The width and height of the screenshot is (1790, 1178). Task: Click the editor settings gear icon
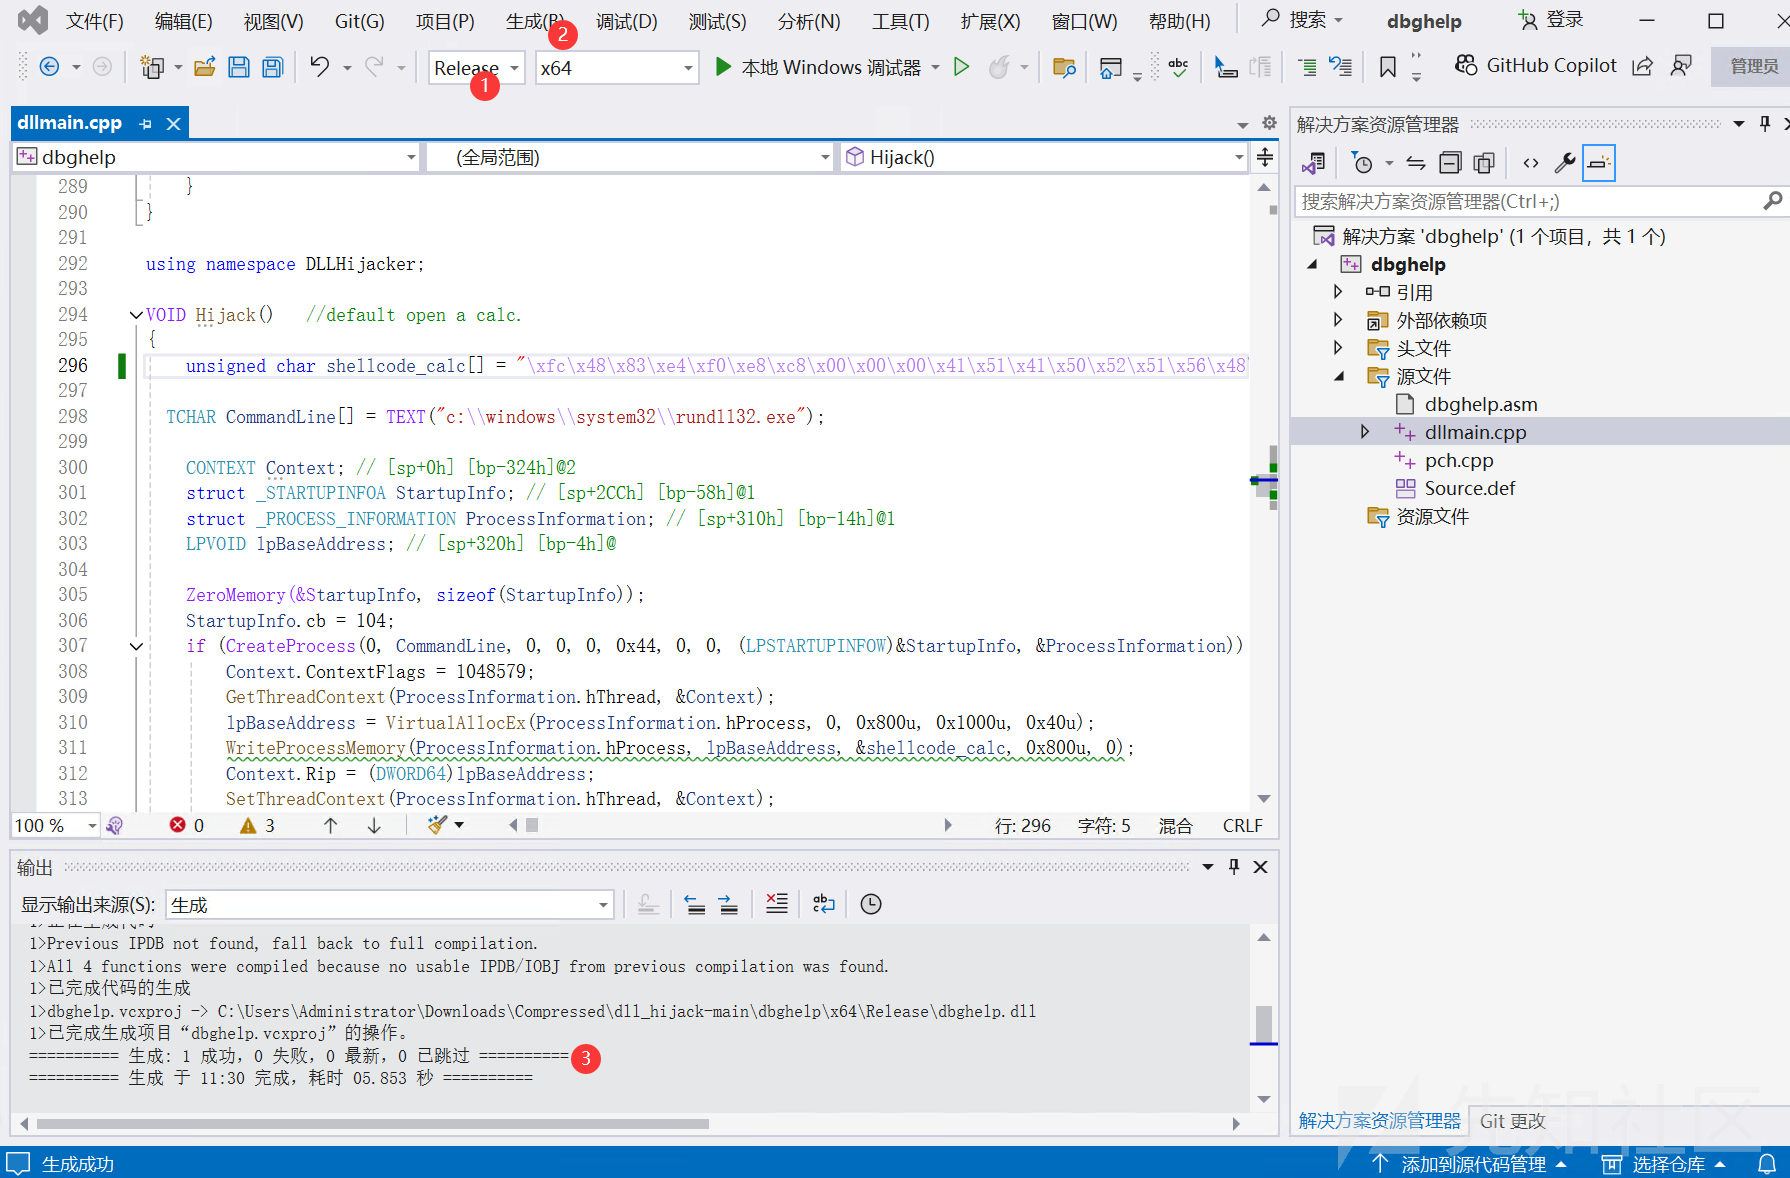point(1269,123)
